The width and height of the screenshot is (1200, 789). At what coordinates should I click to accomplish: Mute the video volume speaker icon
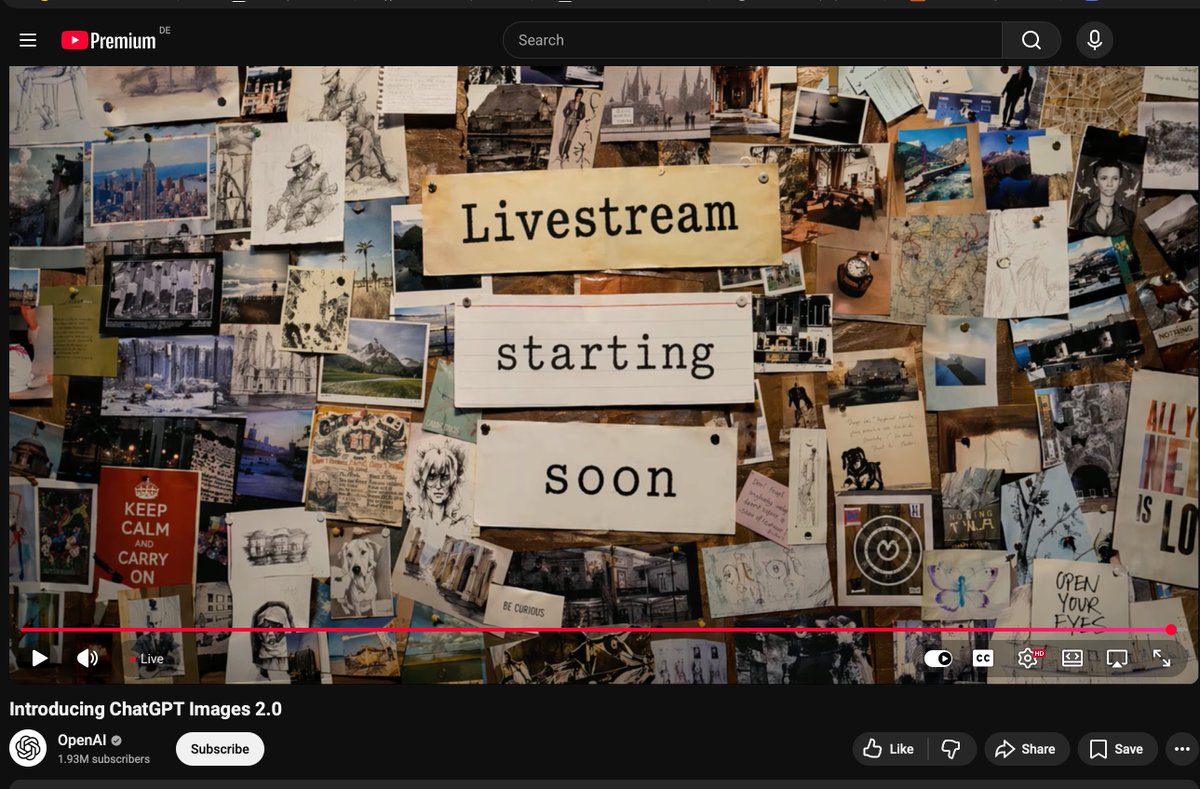pyautogui.click(x=88, y=658)
